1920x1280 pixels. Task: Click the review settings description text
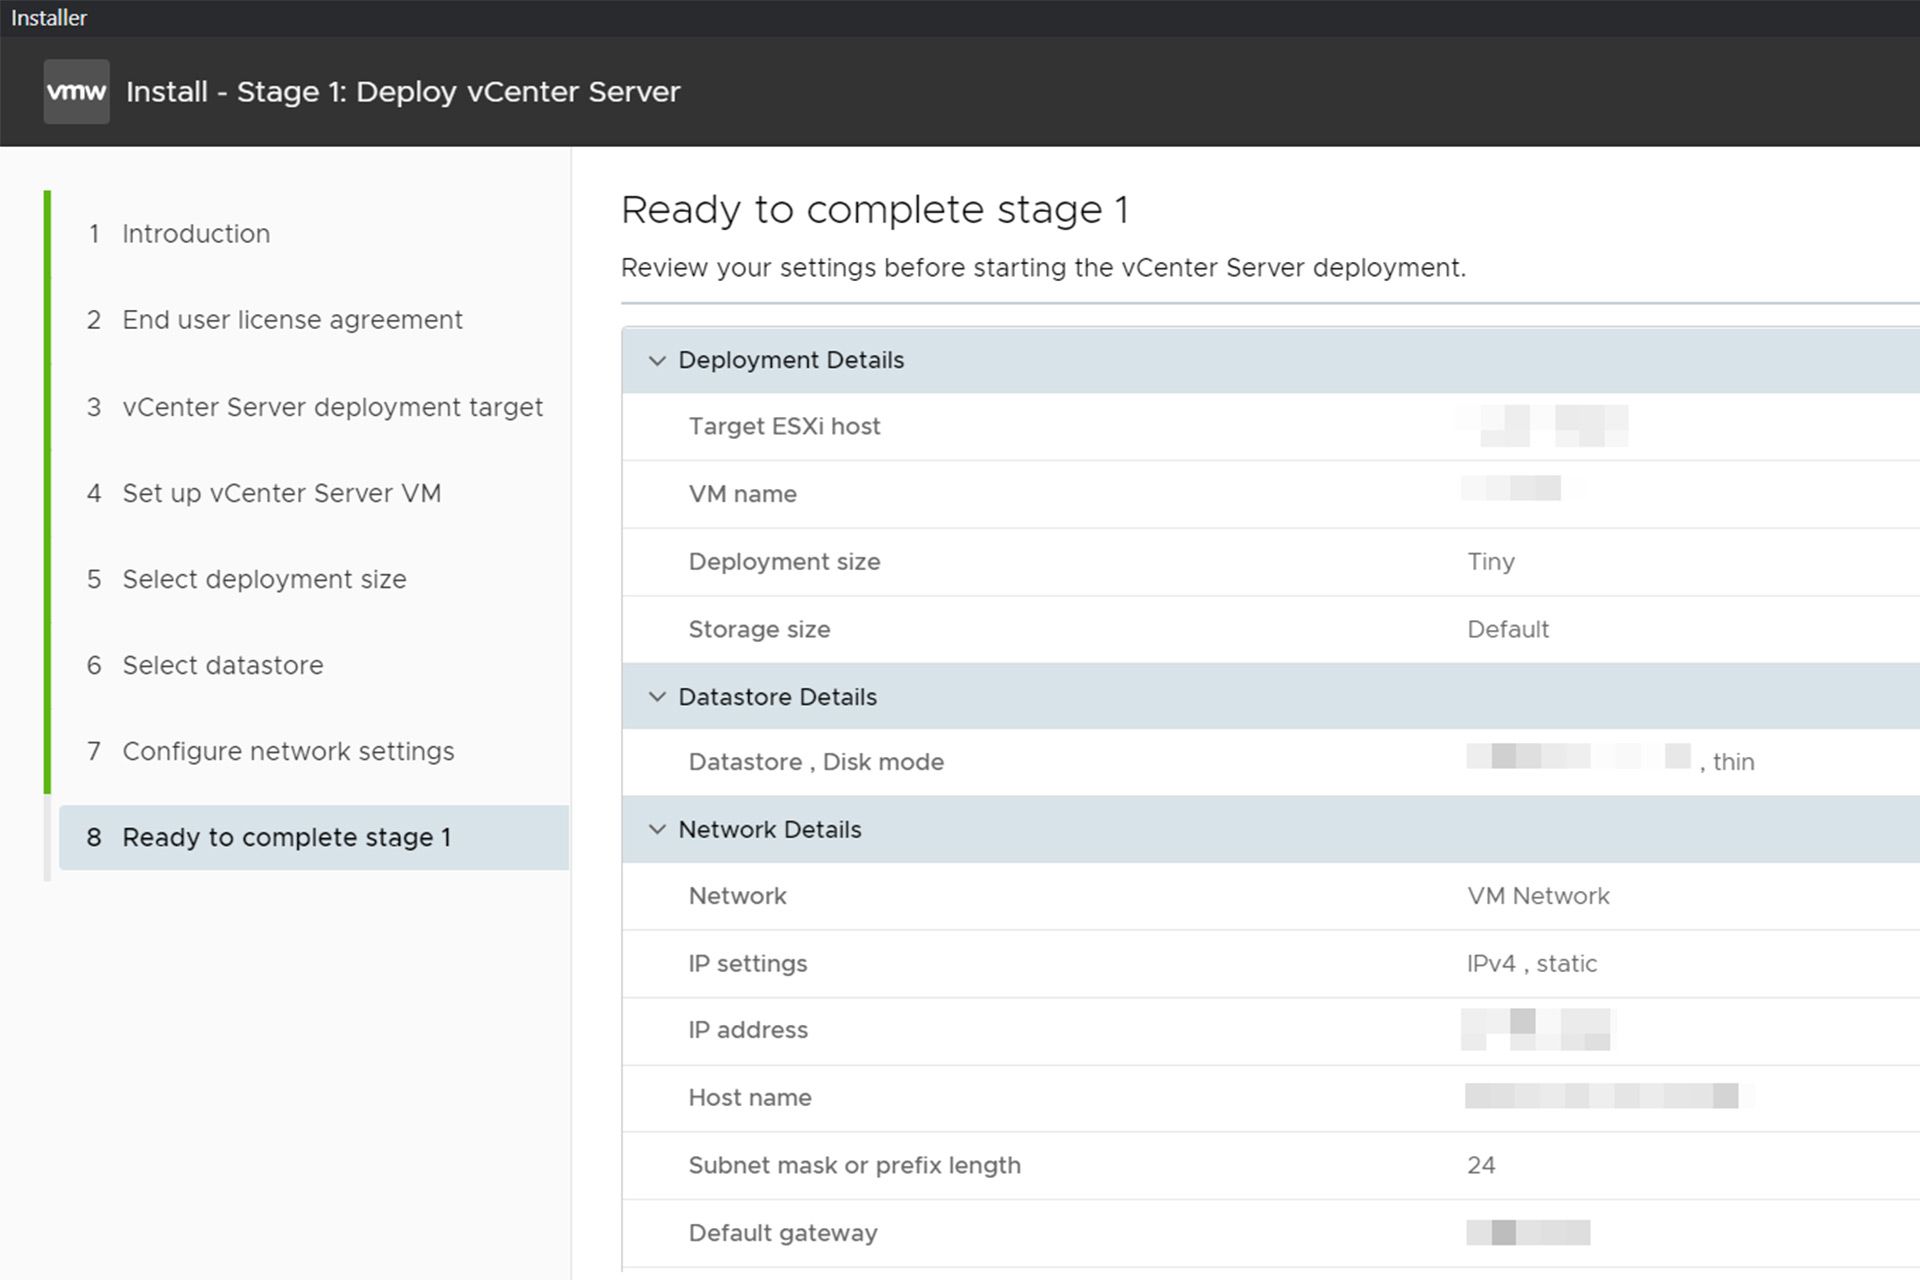[1043, 268]
